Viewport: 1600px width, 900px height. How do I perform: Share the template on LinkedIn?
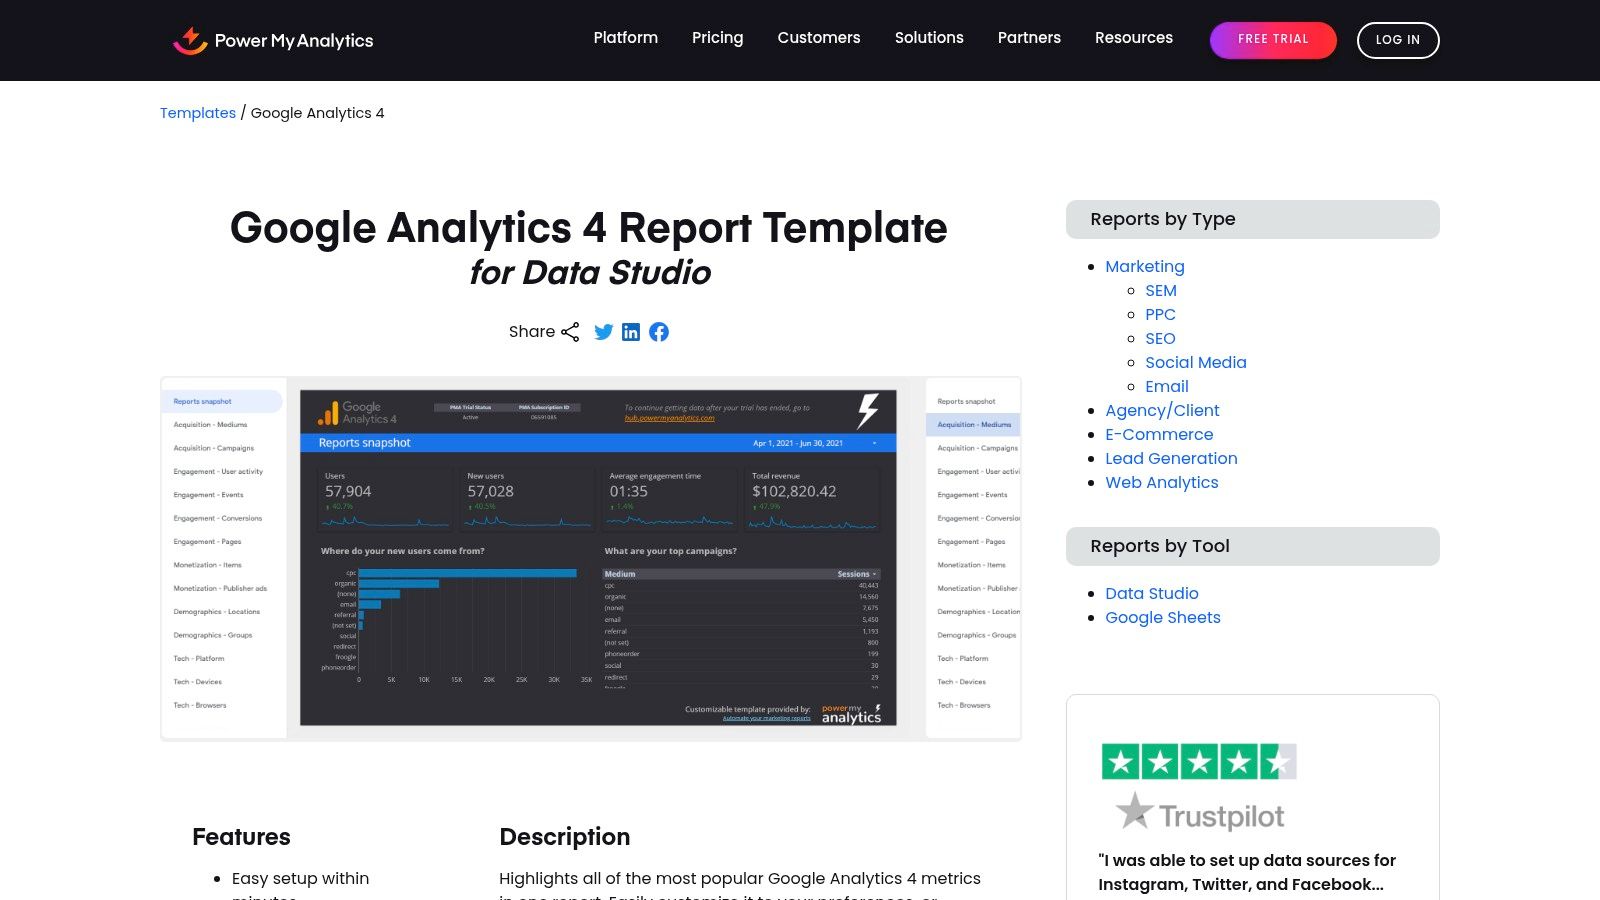coord(631,332)
